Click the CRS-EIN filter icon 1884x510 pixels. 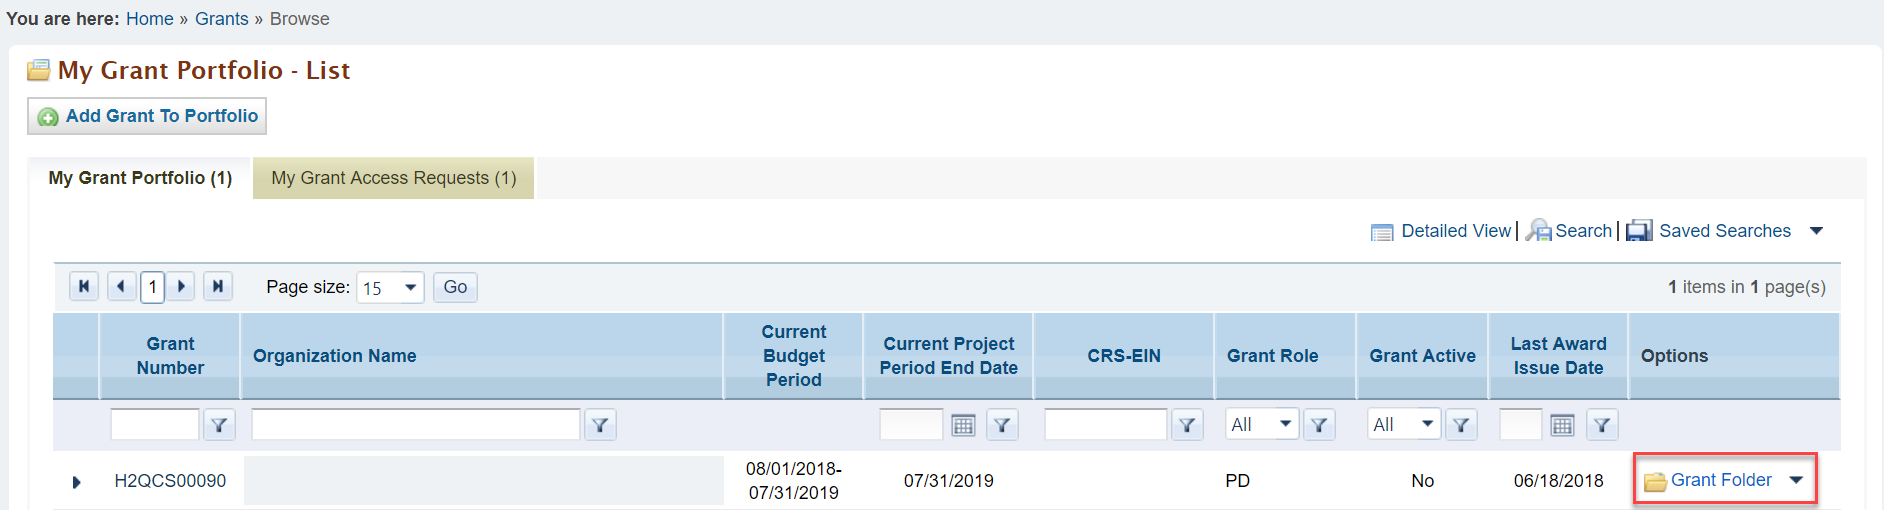[1187, 425]
